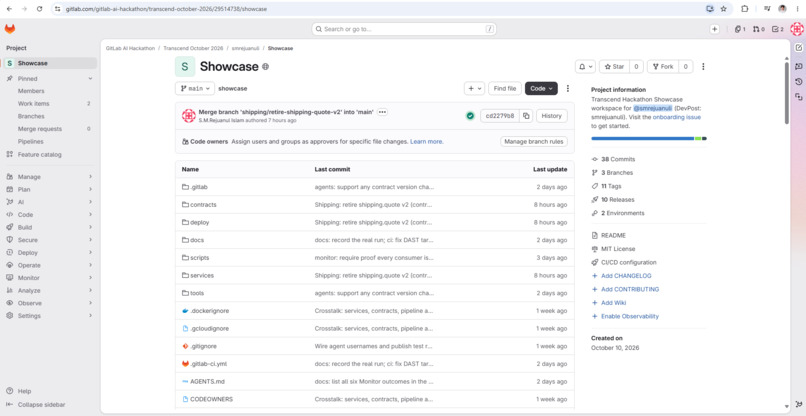Image resolution: width=806 pixels, height=416 pixels.
Task: Click the Fork button
Action: (x=663, y=66)
